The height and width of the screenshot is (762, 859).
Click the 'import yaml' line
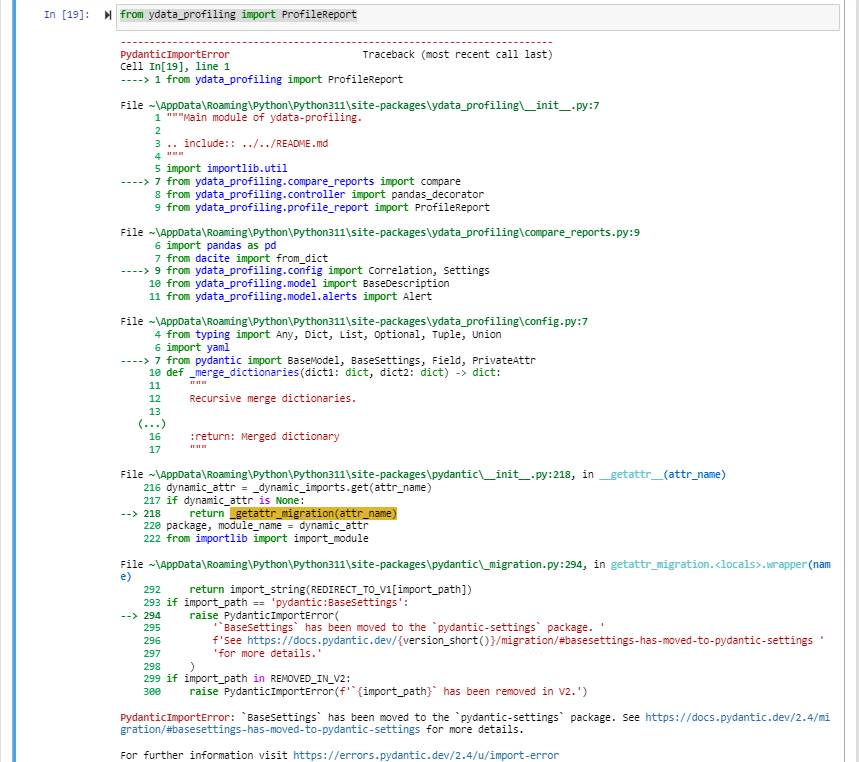(198, 347)
